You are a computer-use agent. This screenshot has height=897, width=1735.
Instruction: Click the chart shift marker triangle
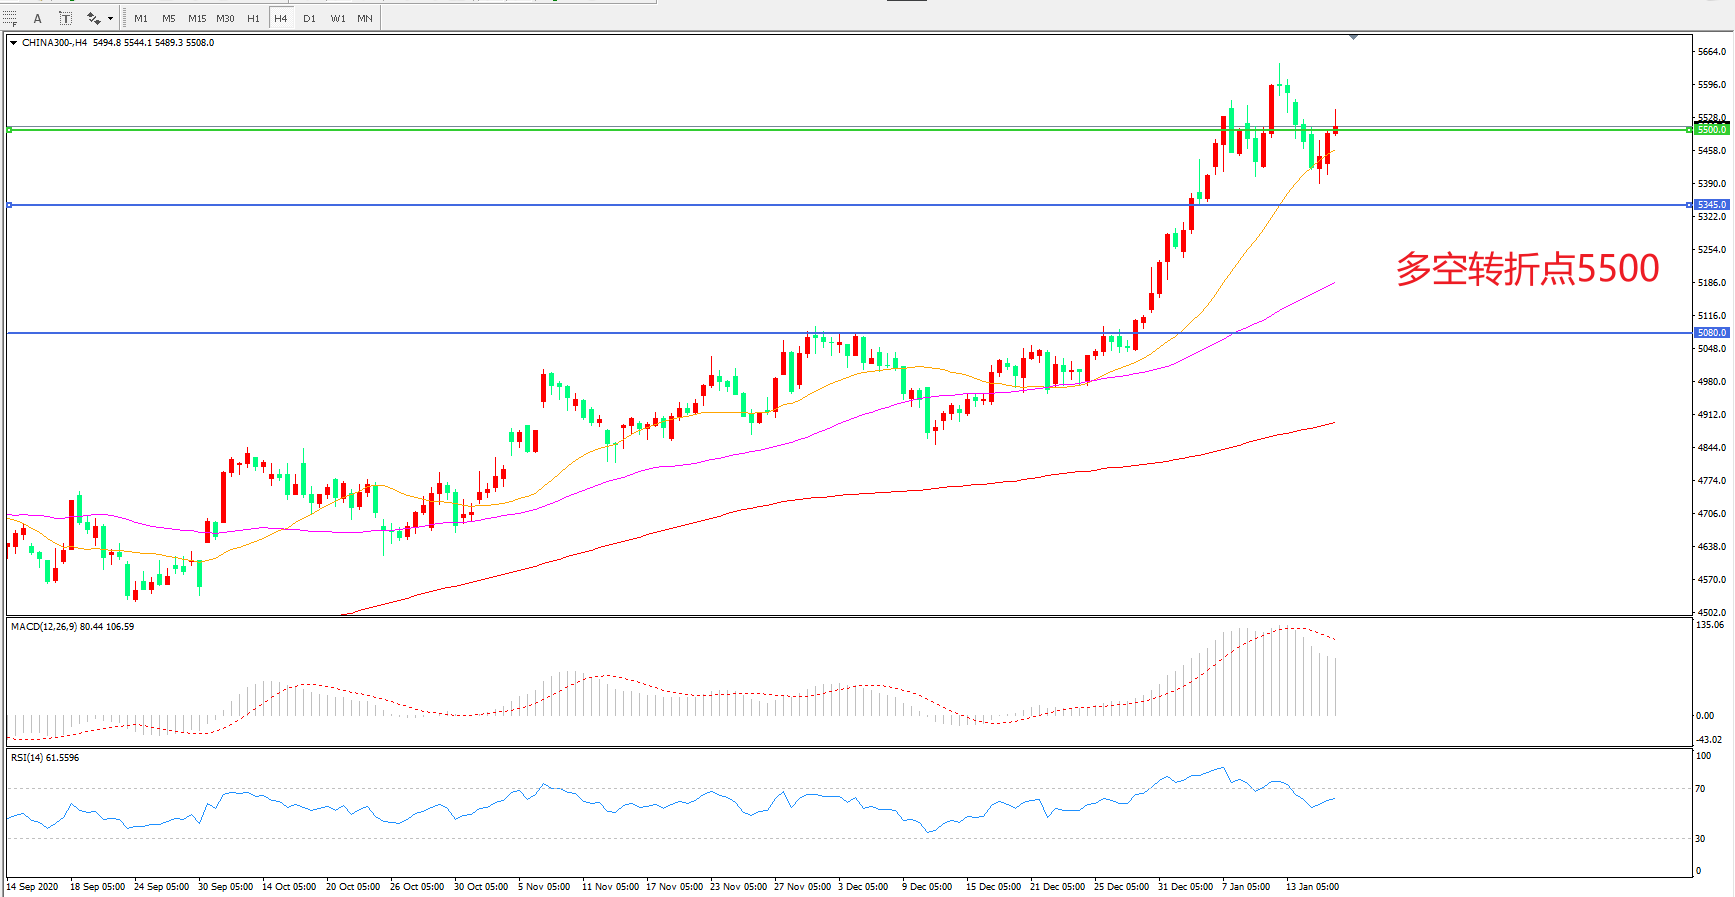tap(1353, 37)
